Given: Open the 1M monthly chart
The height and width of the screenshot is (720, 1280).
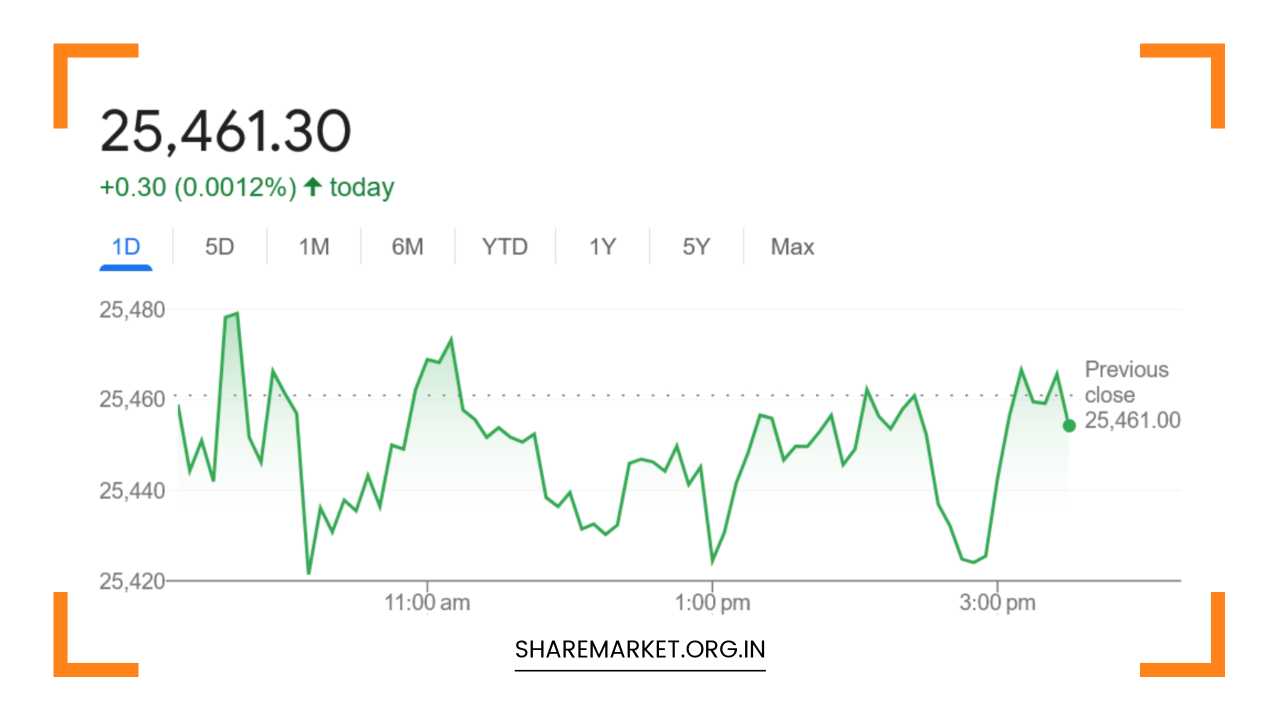Looking at the screenshot, I should coord(313,246).
